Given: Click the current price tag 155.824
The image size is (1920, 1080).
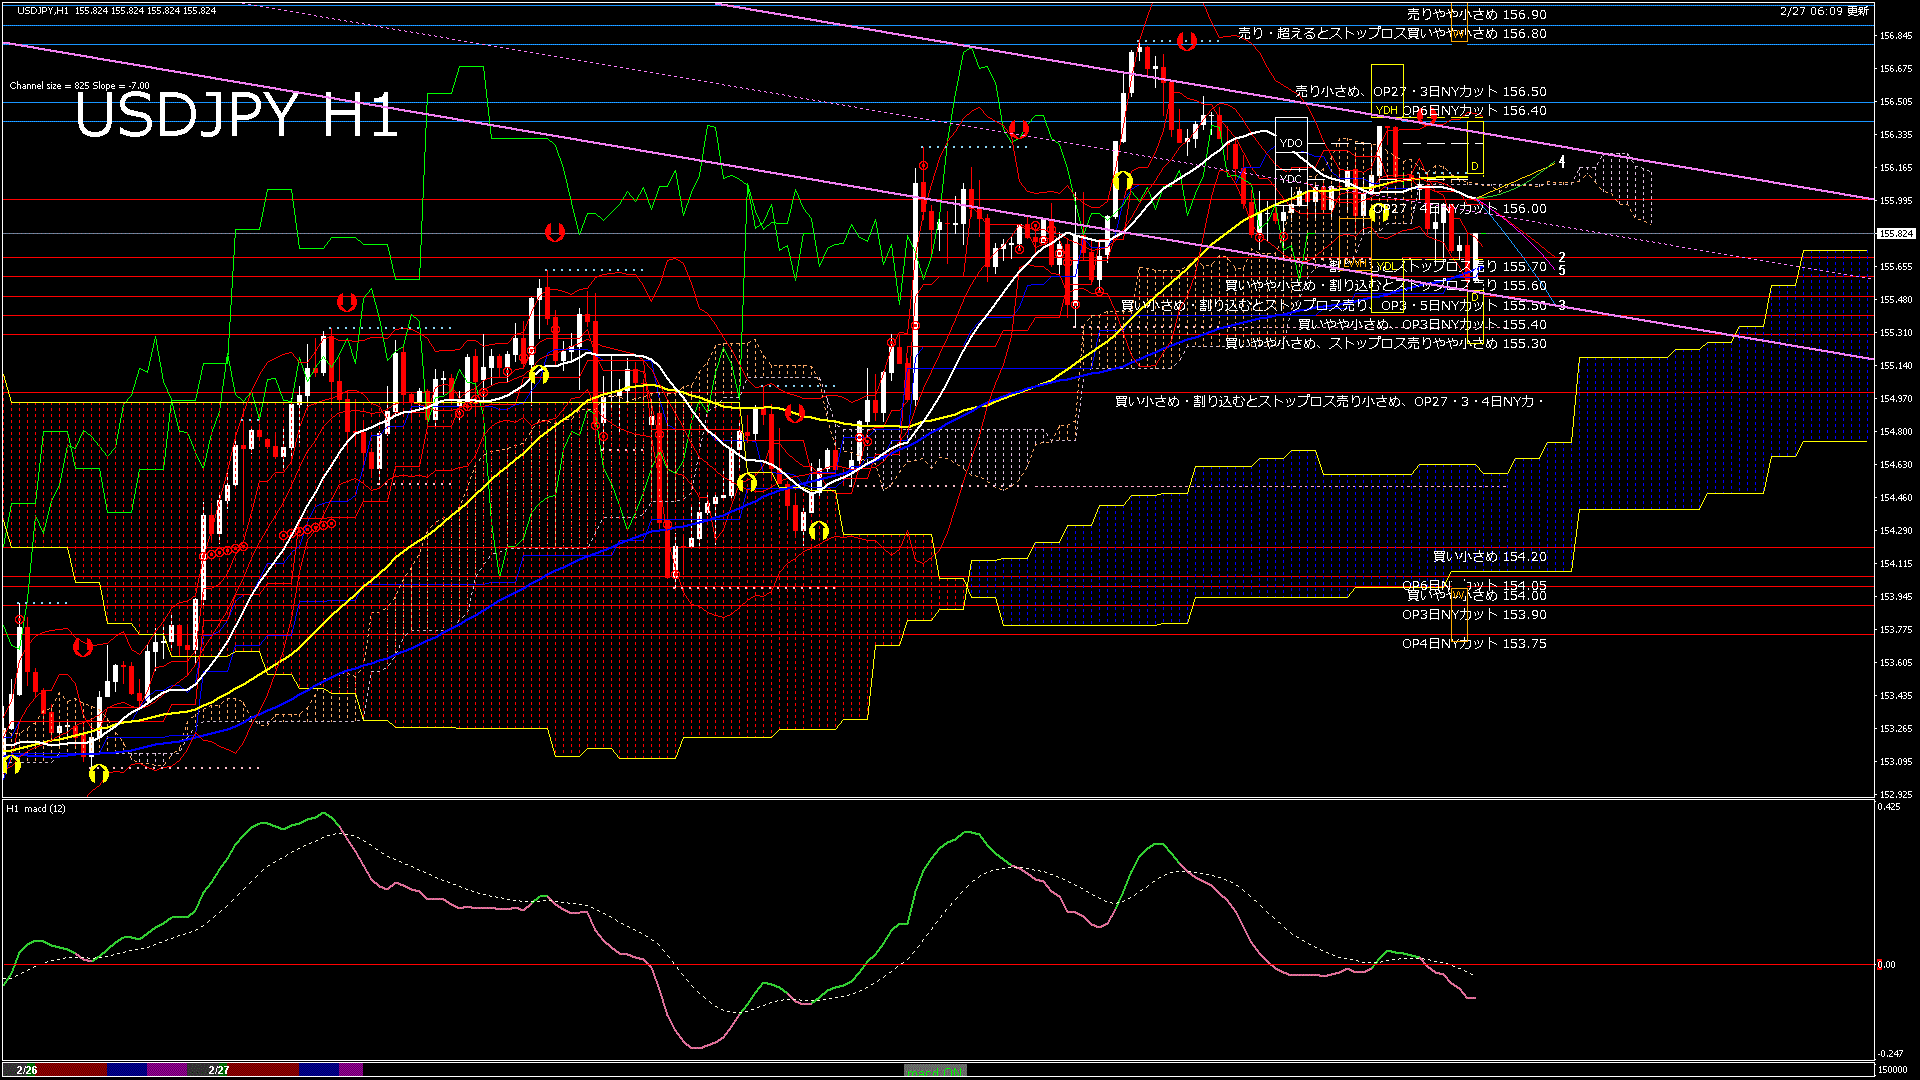Looking at the screenshot, I should pyautogui.click(x=1896, y=233).
